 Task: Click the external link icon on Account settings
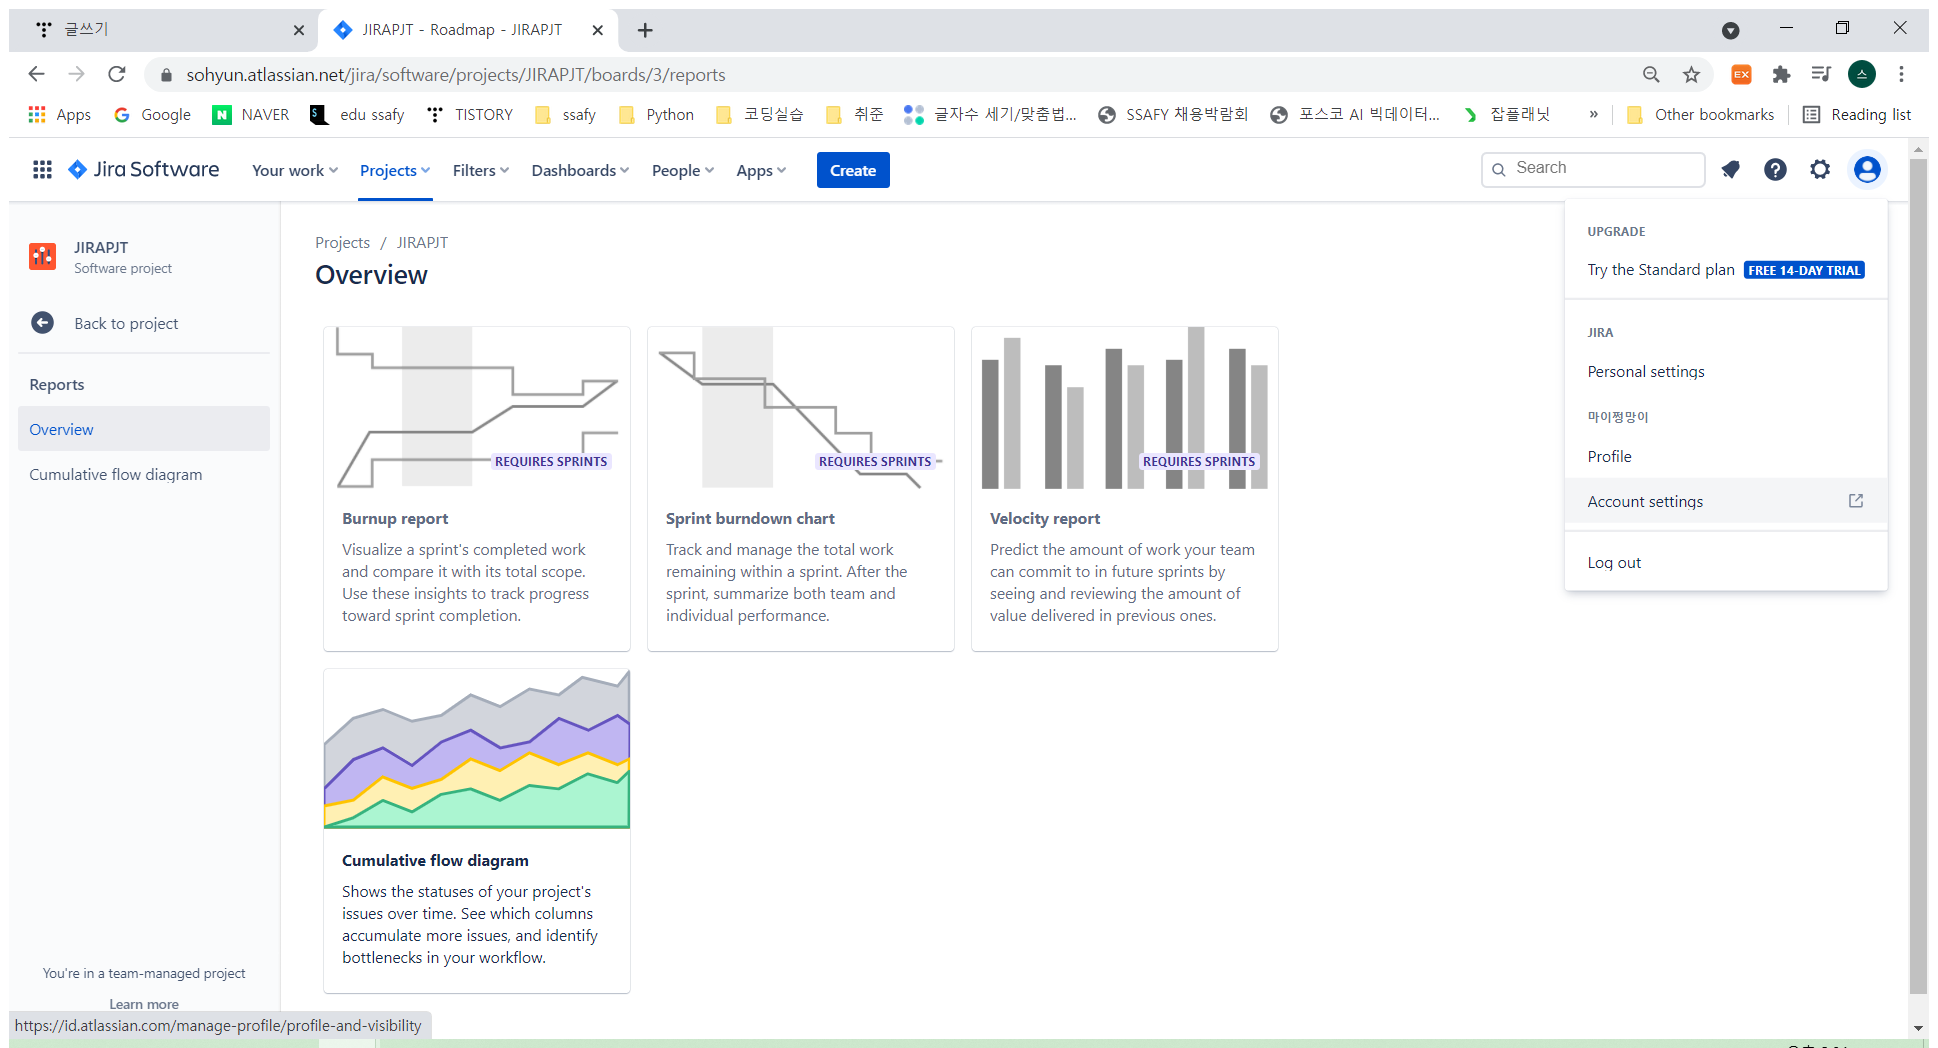click(x=1856, y=501)
